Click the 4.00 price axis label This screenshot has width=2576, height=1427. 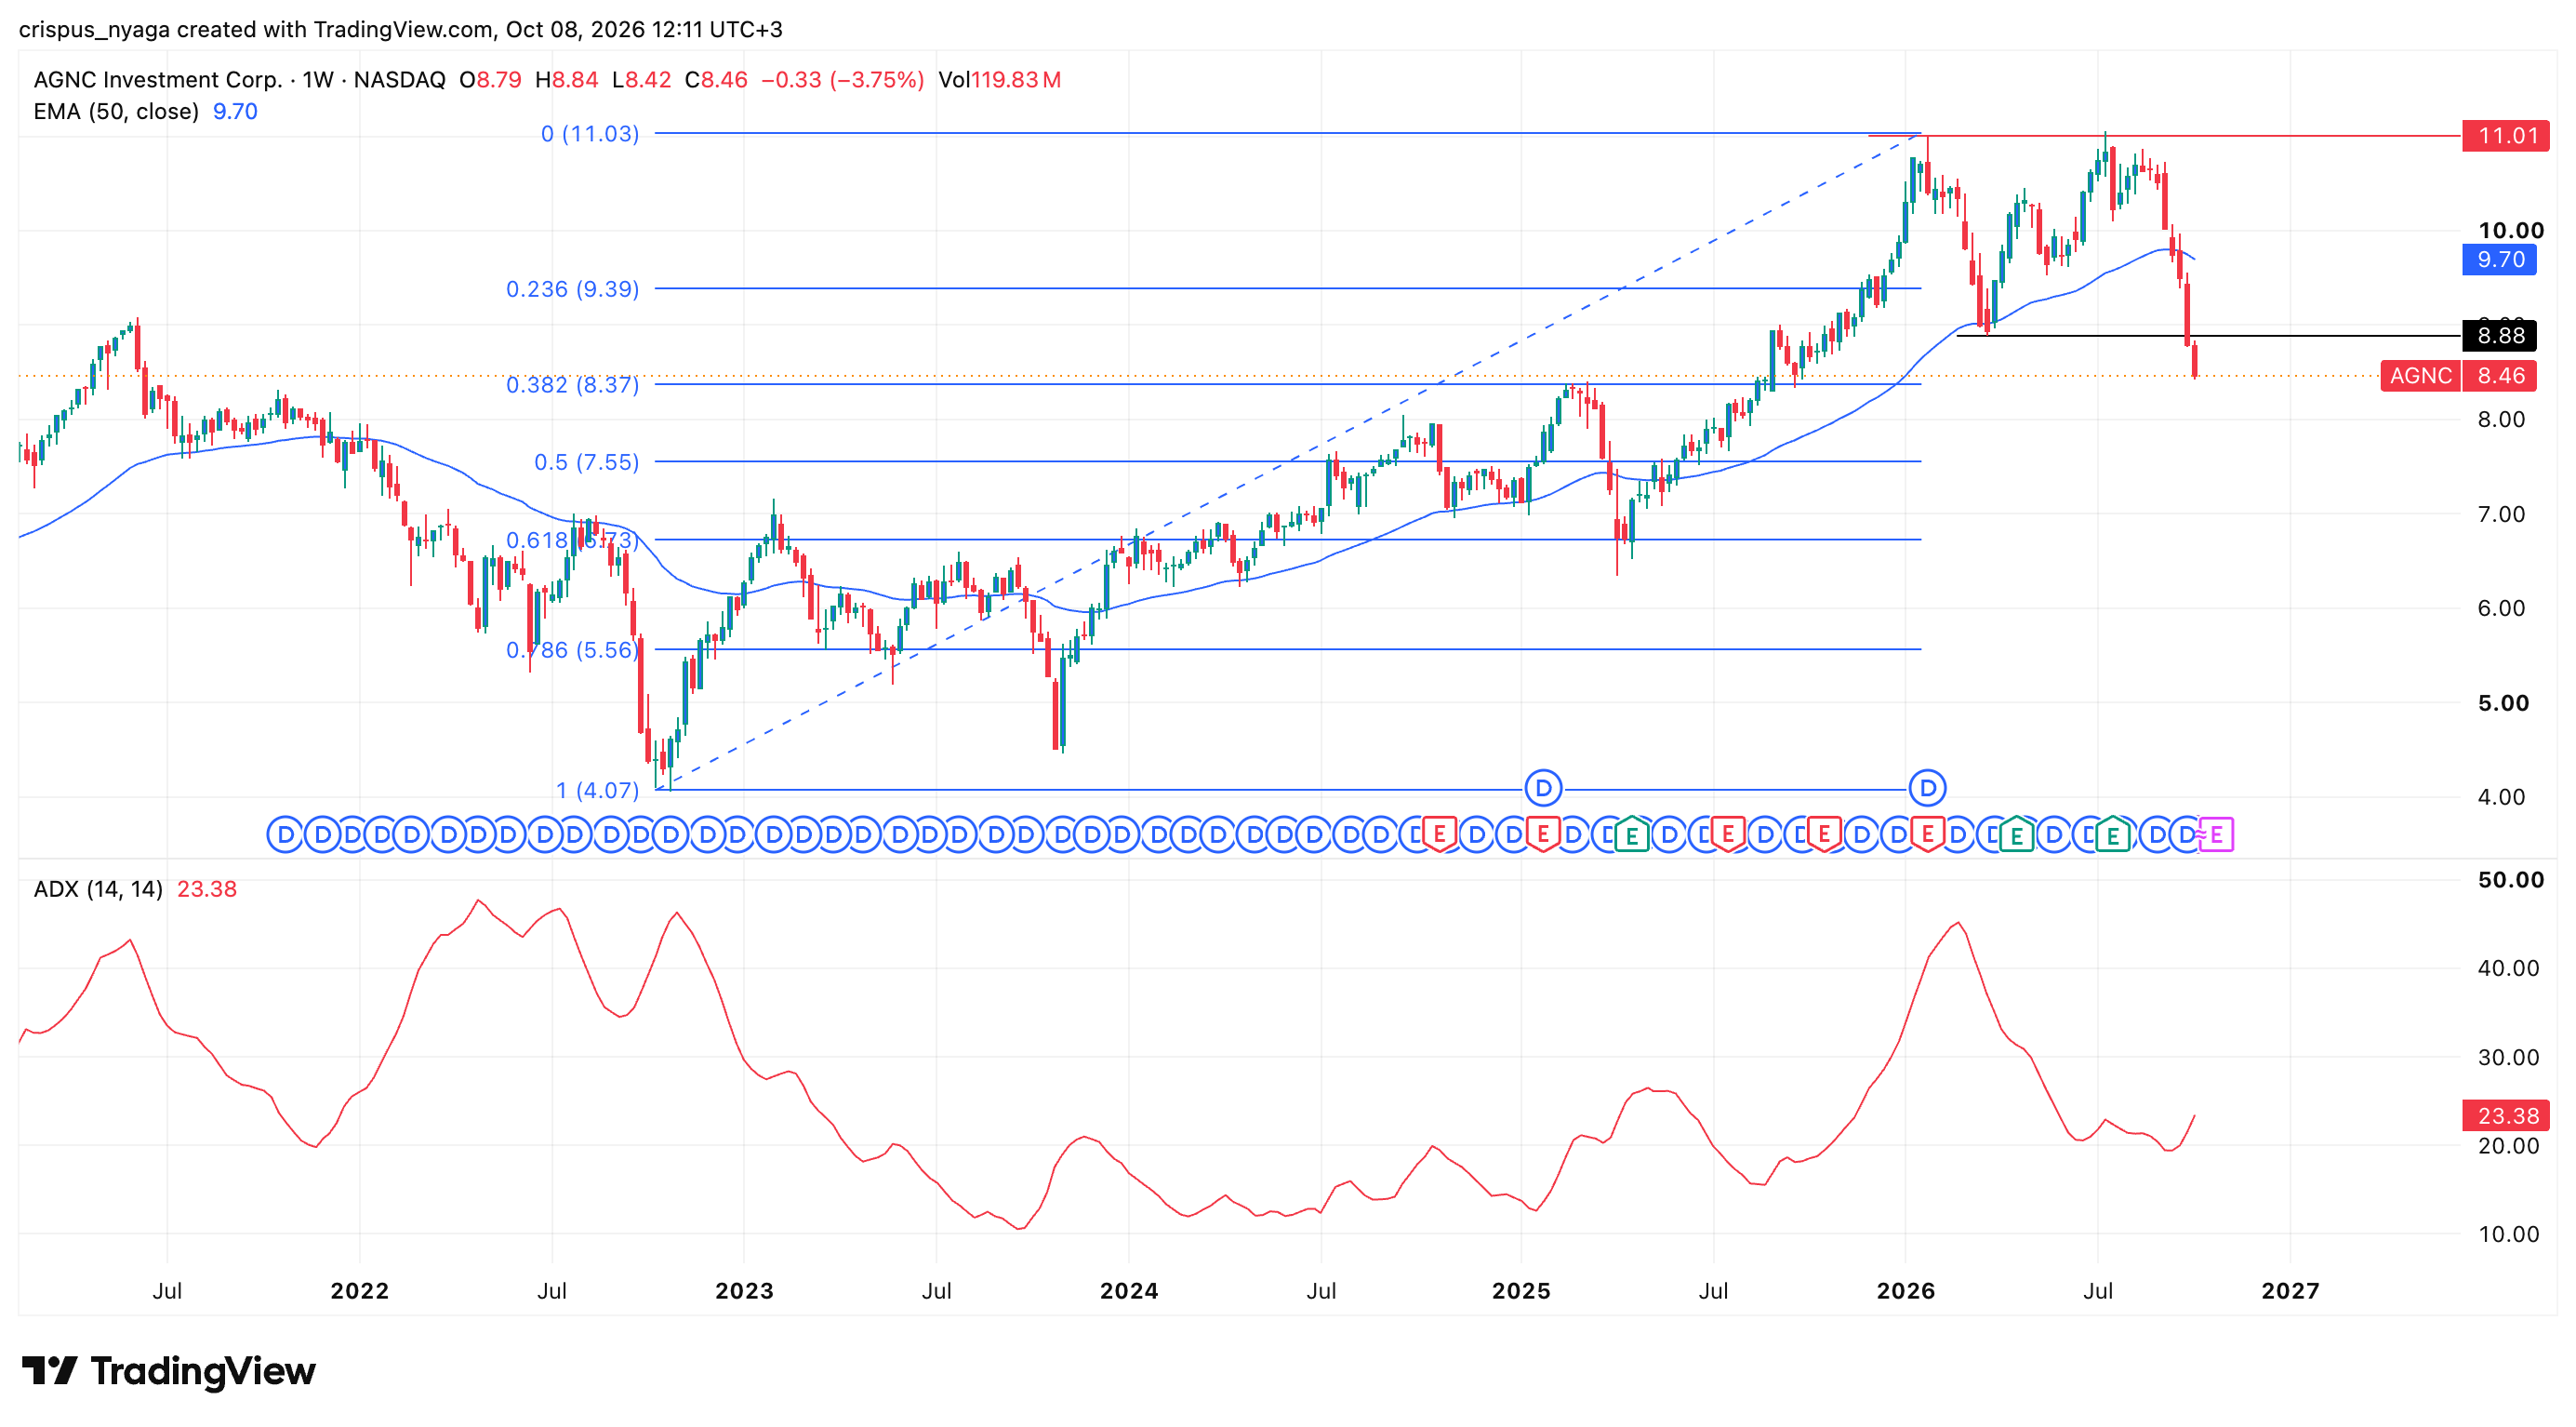click(x=2501, y=797)
